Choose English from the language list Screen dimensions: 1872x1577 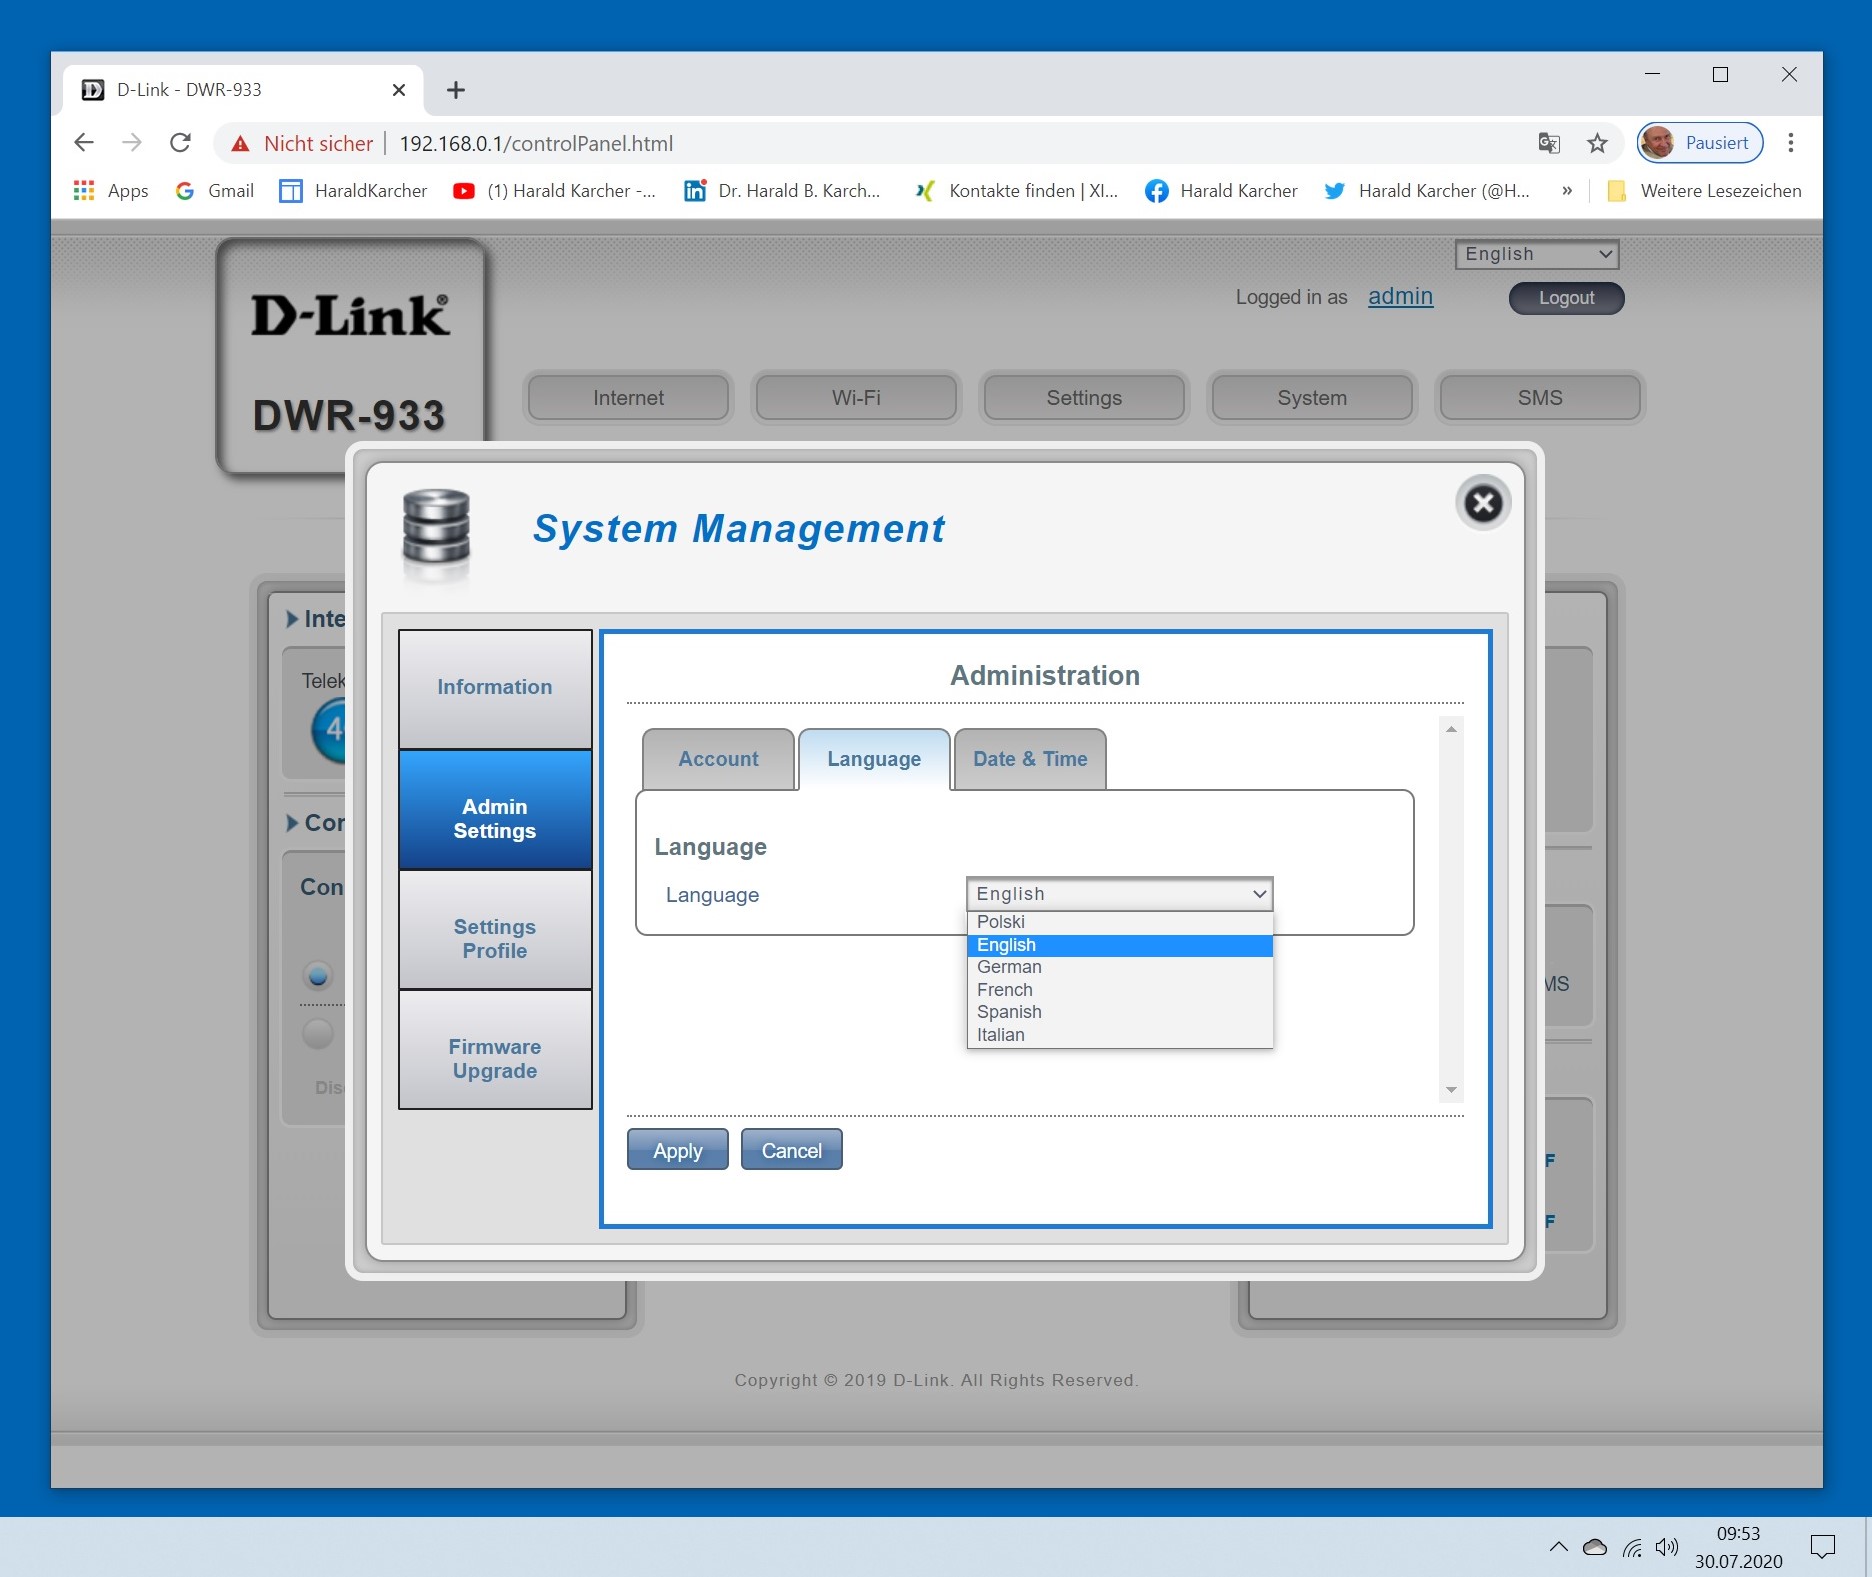[x=1119, y=945]
